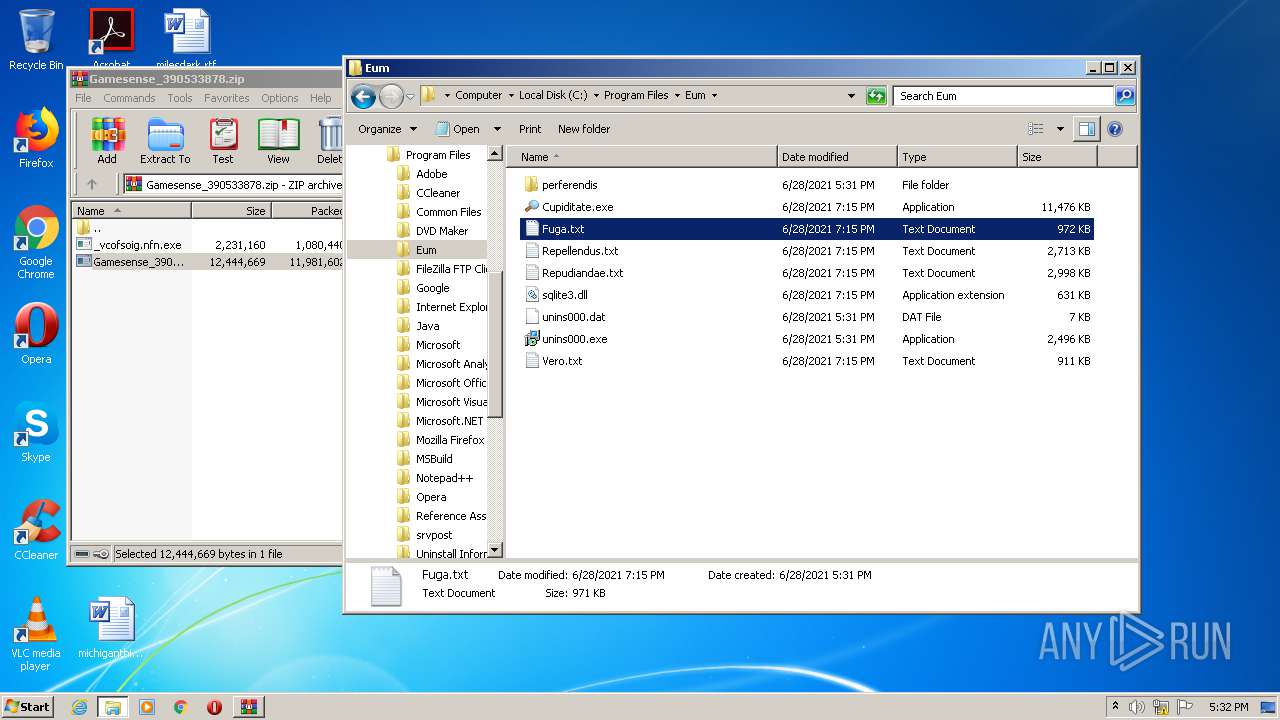Click the View icon in WinRAR toolbar
Viewport: 1280px width, 720px height.
click(x=278, y=141)
